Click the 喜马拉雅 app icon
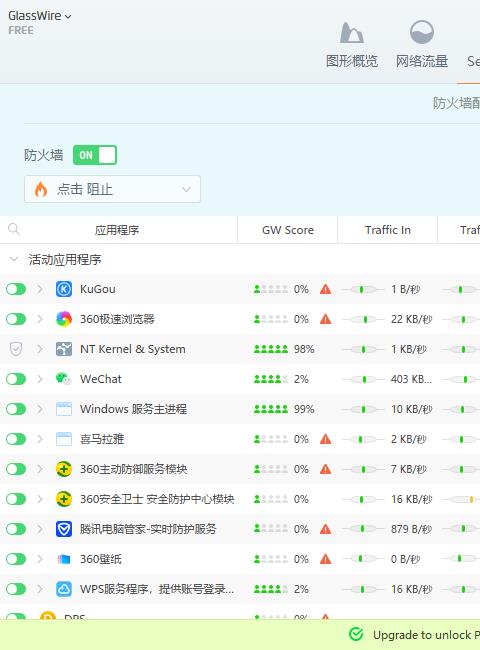Viewport: 480px width, 650px height. click(x=64, y=439)
